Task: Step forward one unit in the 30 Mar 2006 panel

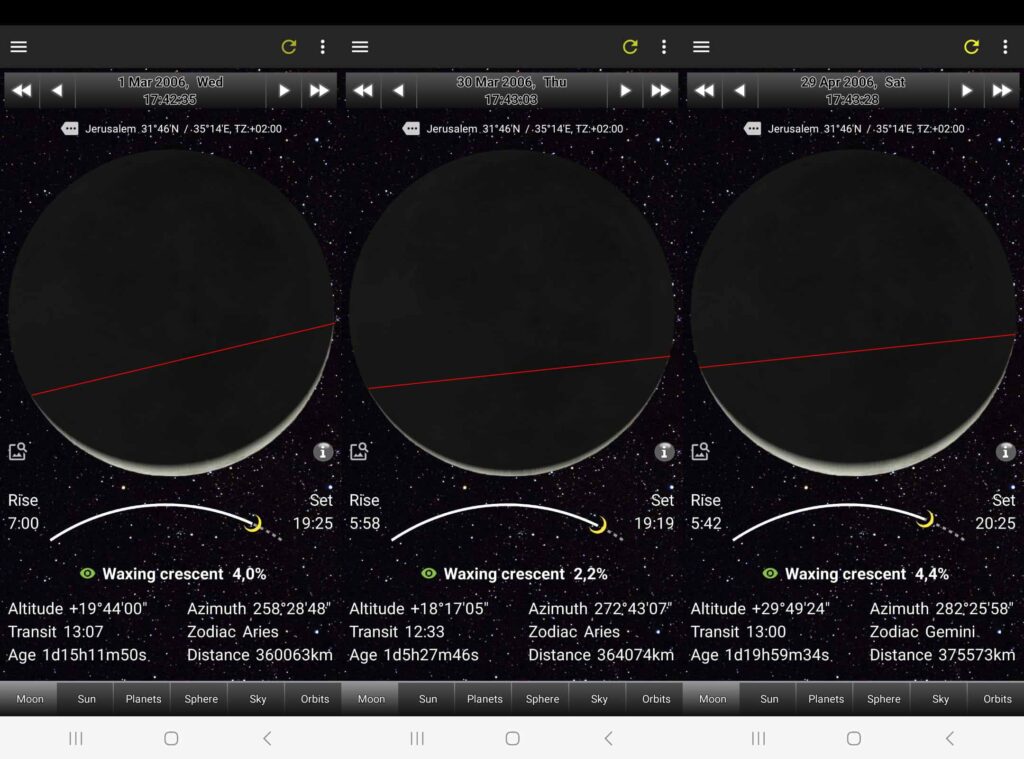Action: click(x=625, y=91)
